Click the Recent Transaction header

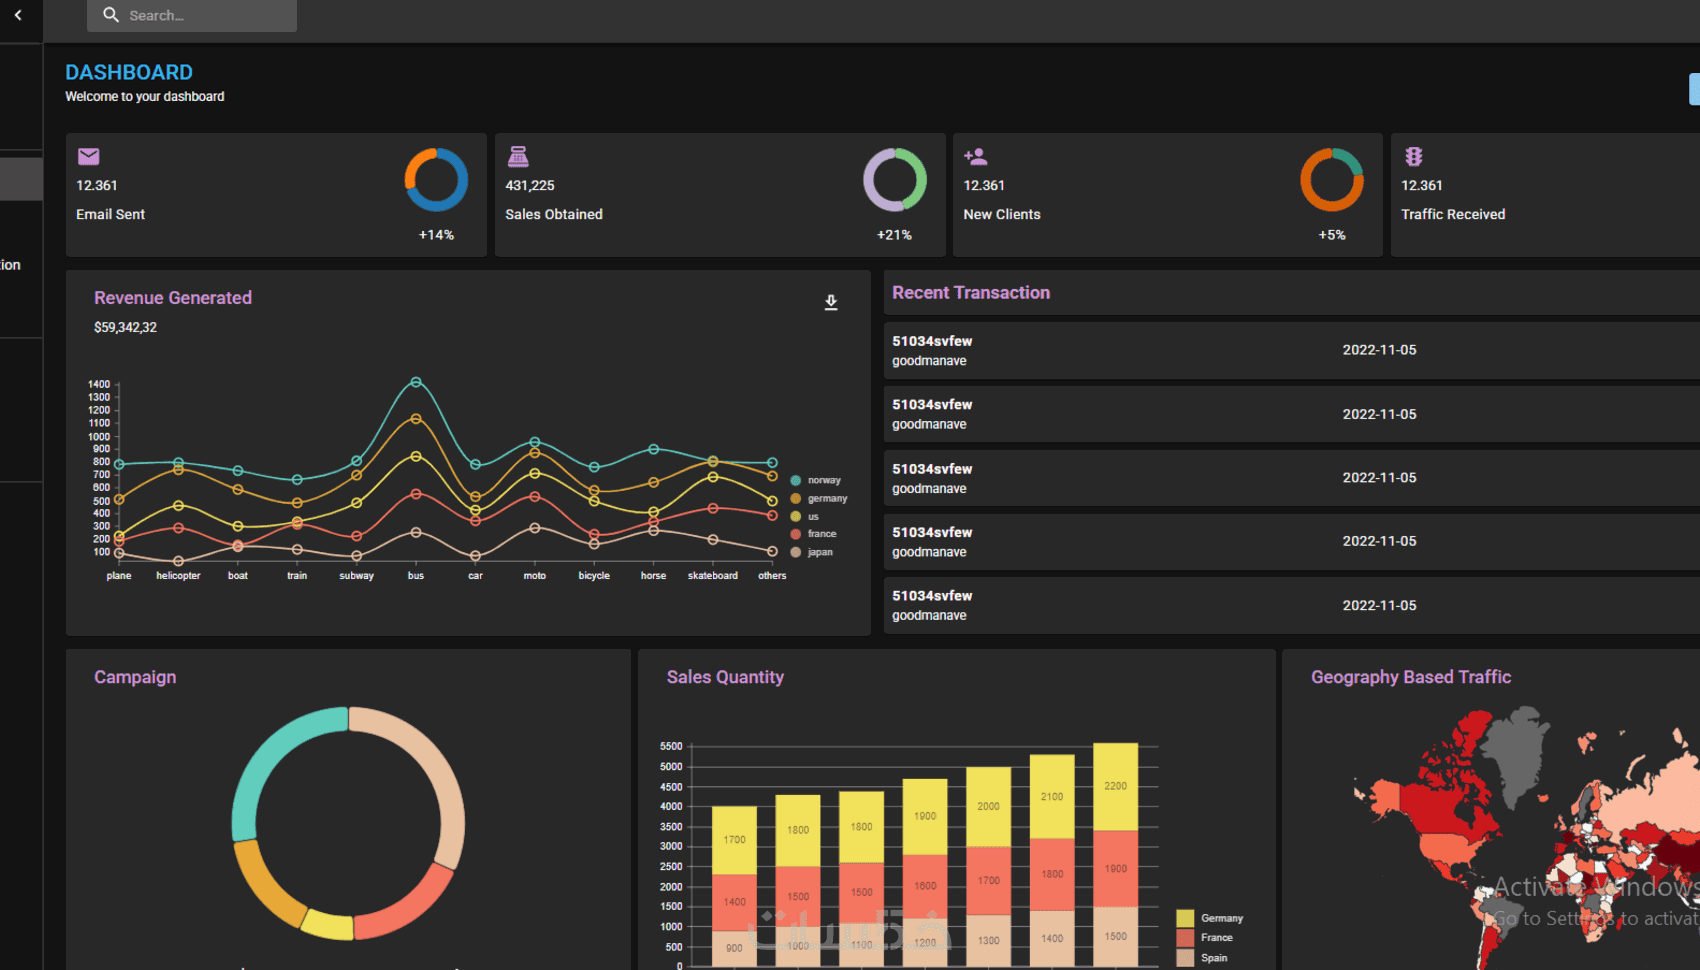tap(971, 293)
